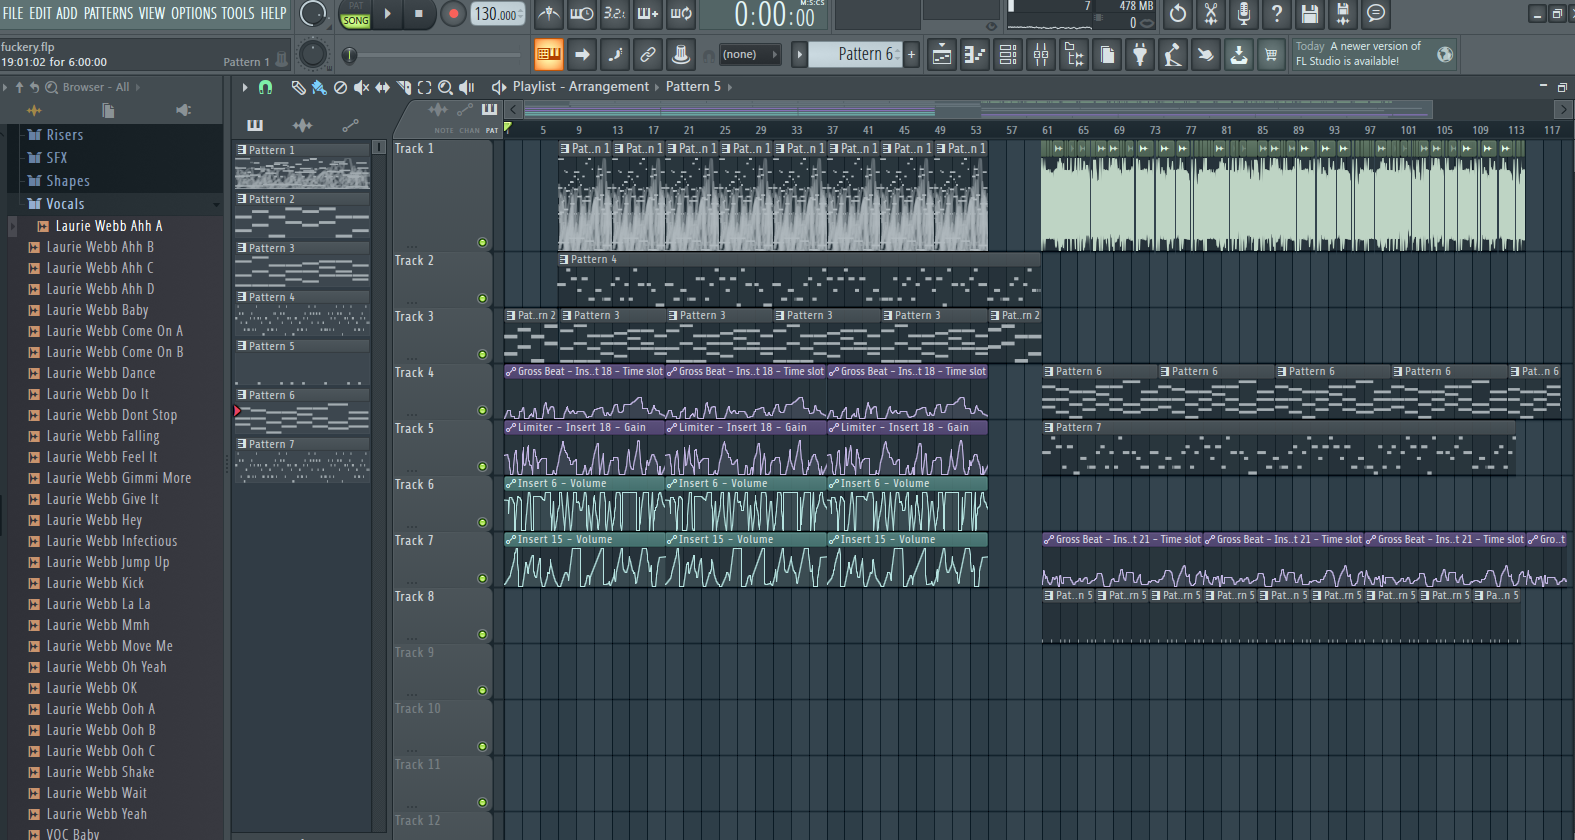Click the Save project floppy icon
This screenshot has width=1575, height=840.
pos(1310,14)
